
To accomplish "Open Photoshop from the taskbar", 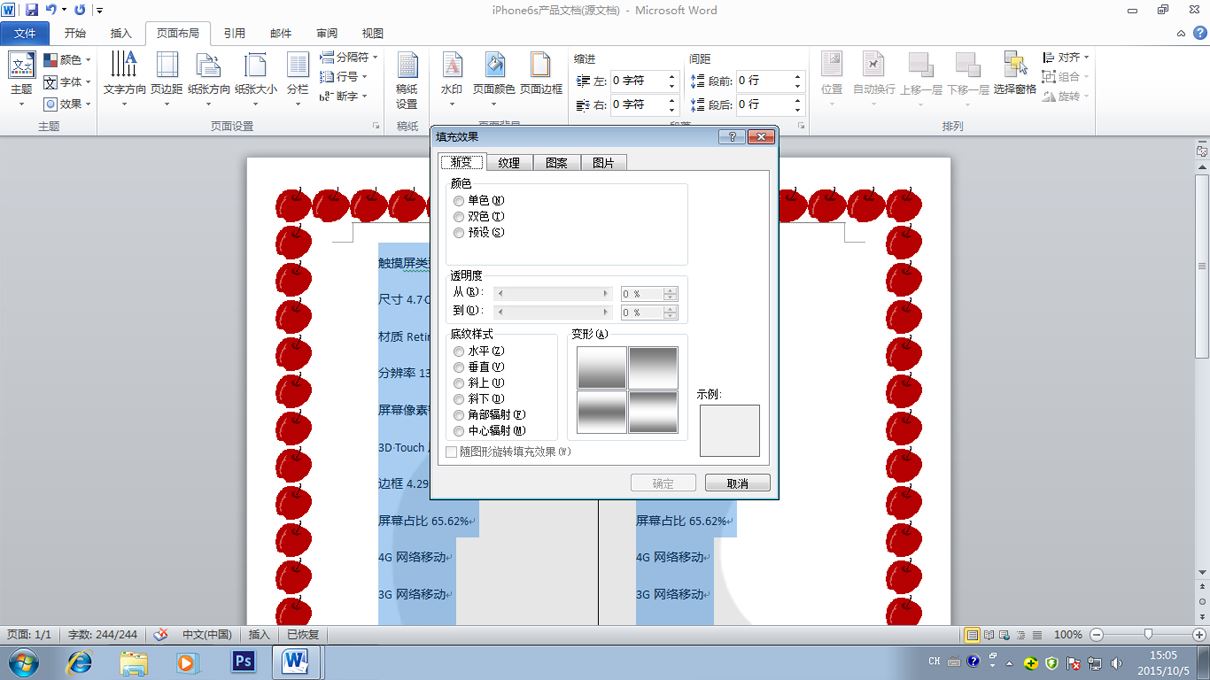I will [243, 662].
